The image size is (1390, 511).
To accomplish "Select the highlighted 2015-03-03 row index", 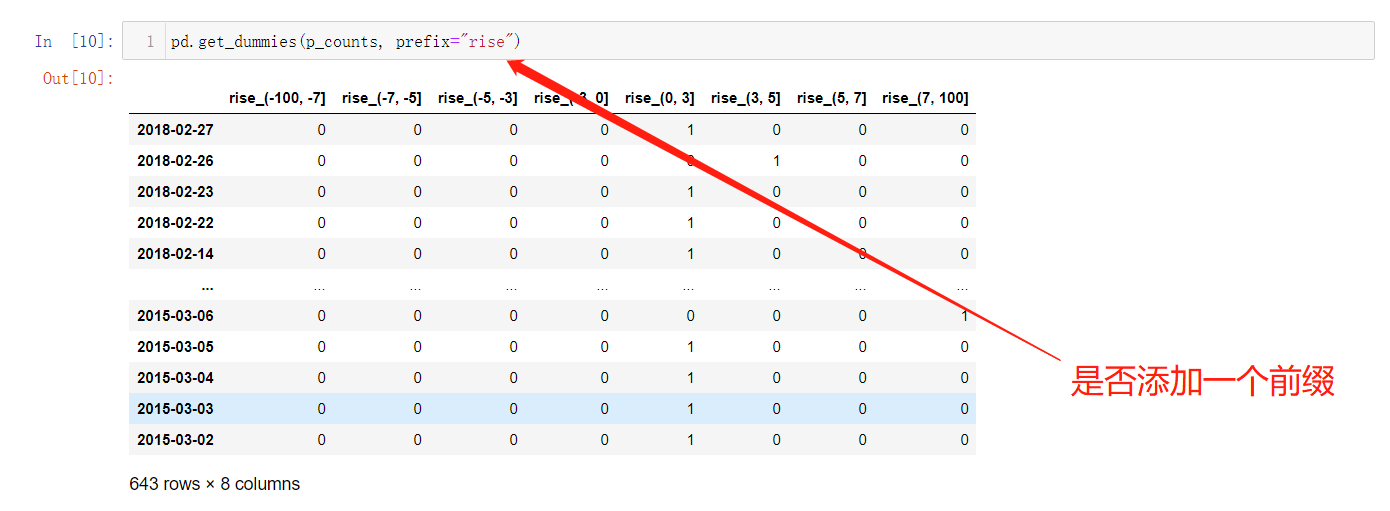I will (x=175, y=409).
